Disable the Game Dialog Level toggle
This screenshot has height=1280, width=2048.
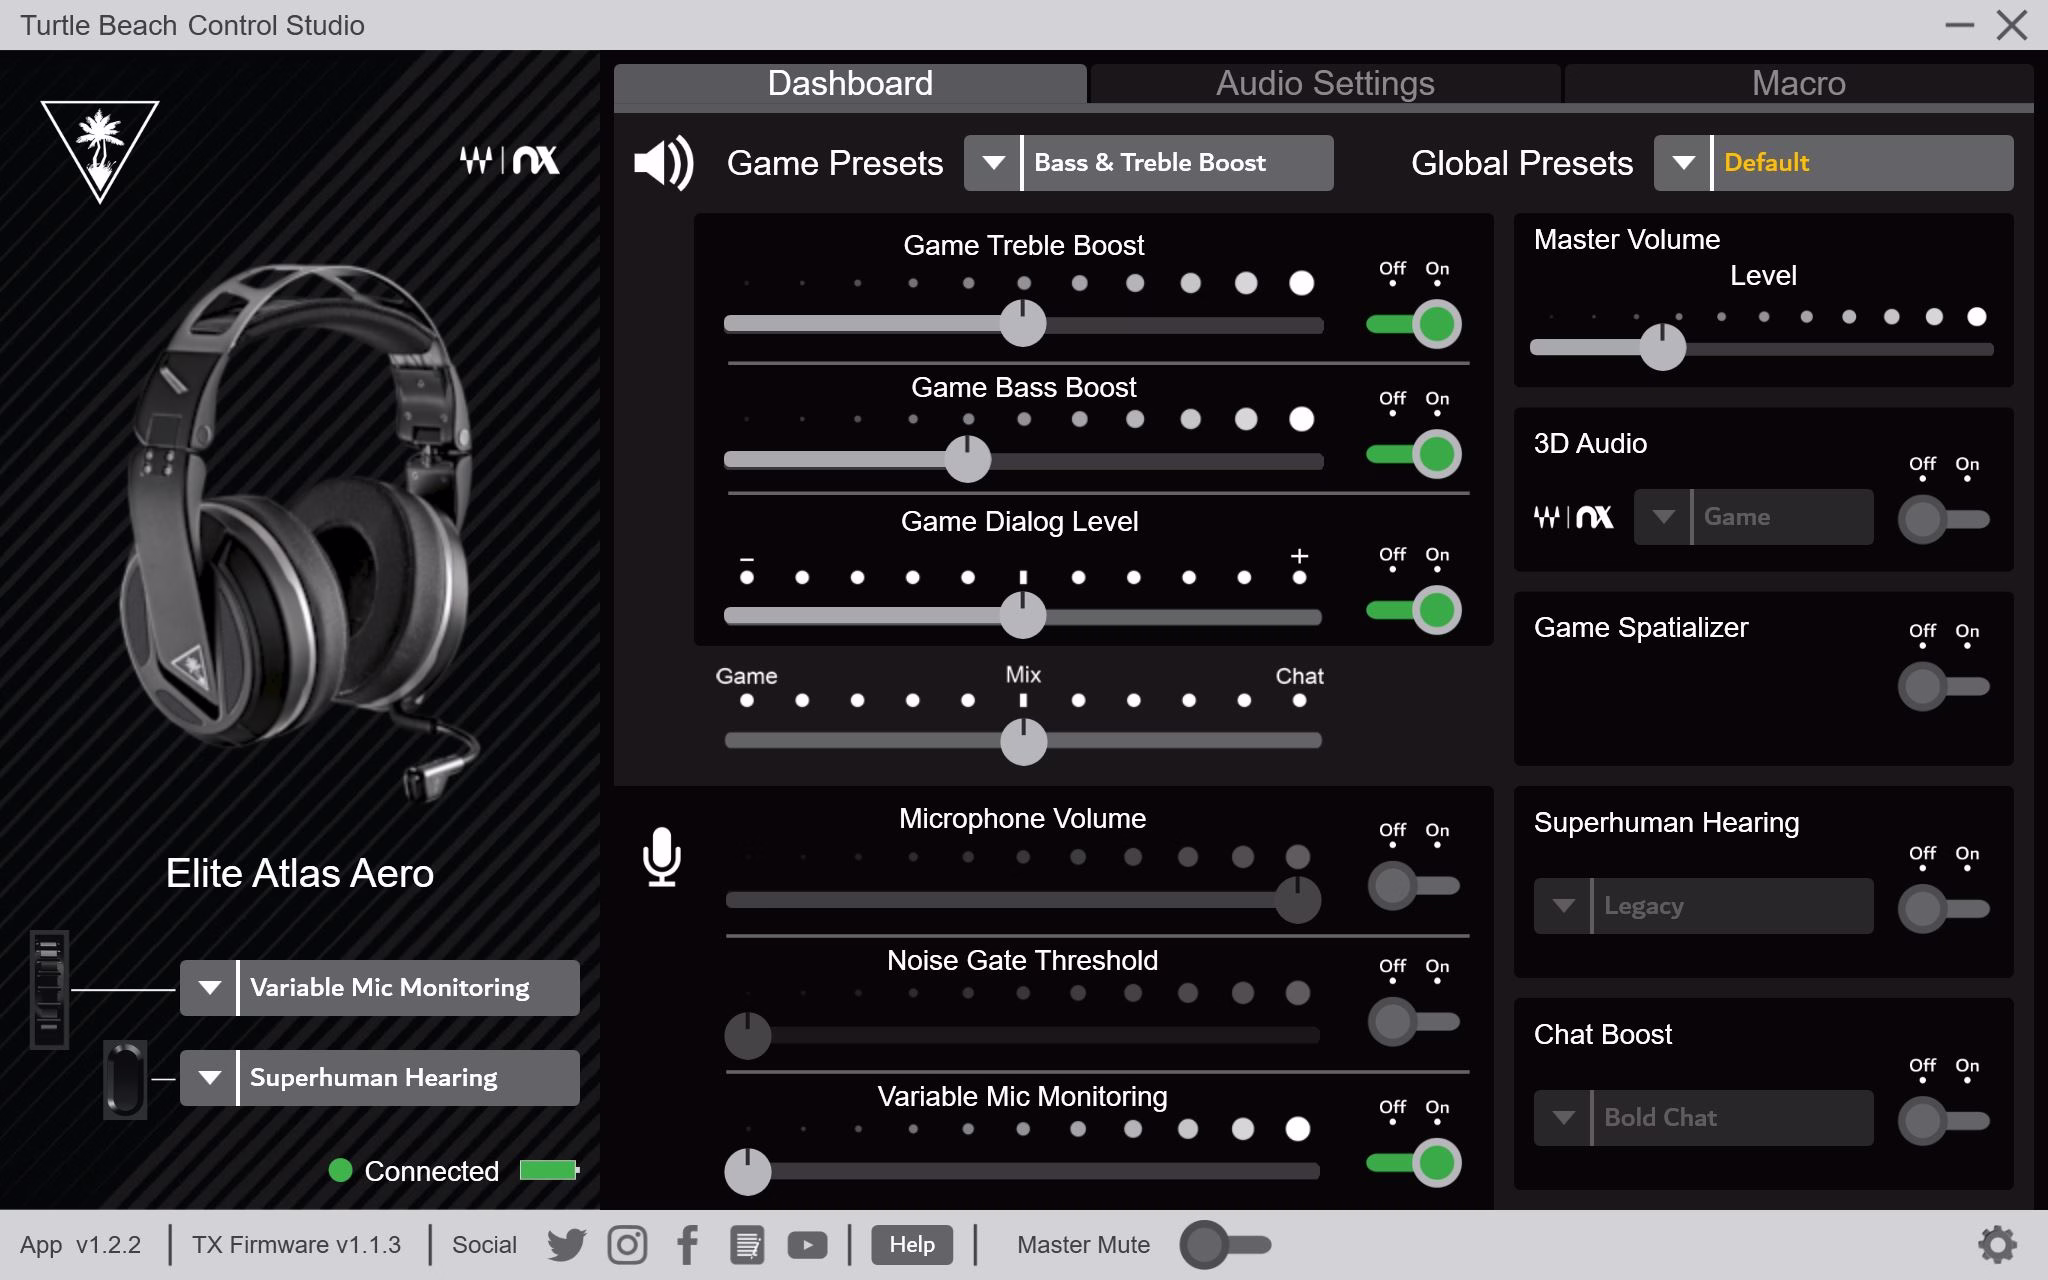tap(1414, 610)
